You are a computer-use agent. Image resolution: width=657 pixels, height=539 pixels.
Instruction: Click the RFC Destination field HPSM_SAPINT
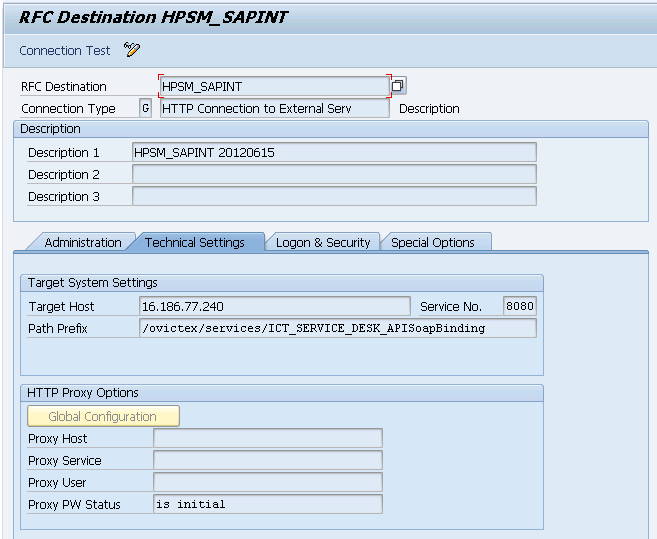(275, 86)
